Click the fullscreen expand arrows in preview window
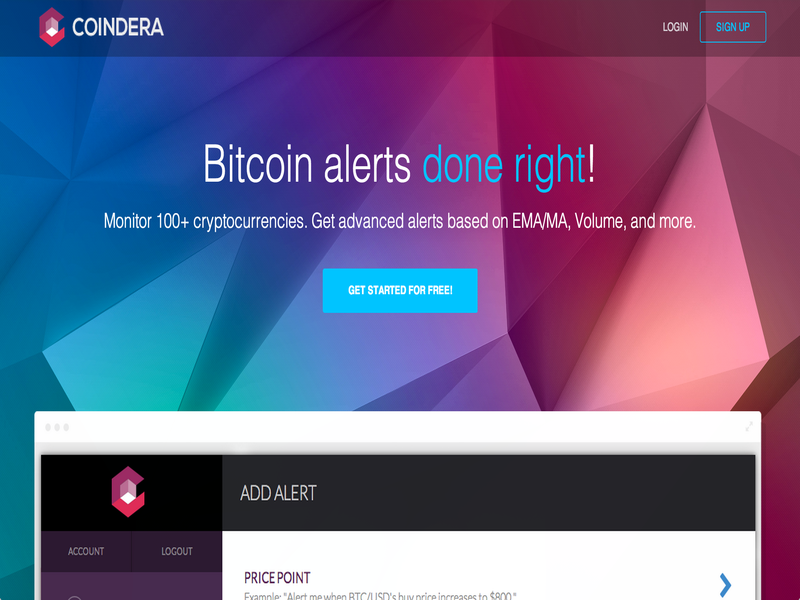Viewport: 800px width, 600px height. (x=749, y=427)
